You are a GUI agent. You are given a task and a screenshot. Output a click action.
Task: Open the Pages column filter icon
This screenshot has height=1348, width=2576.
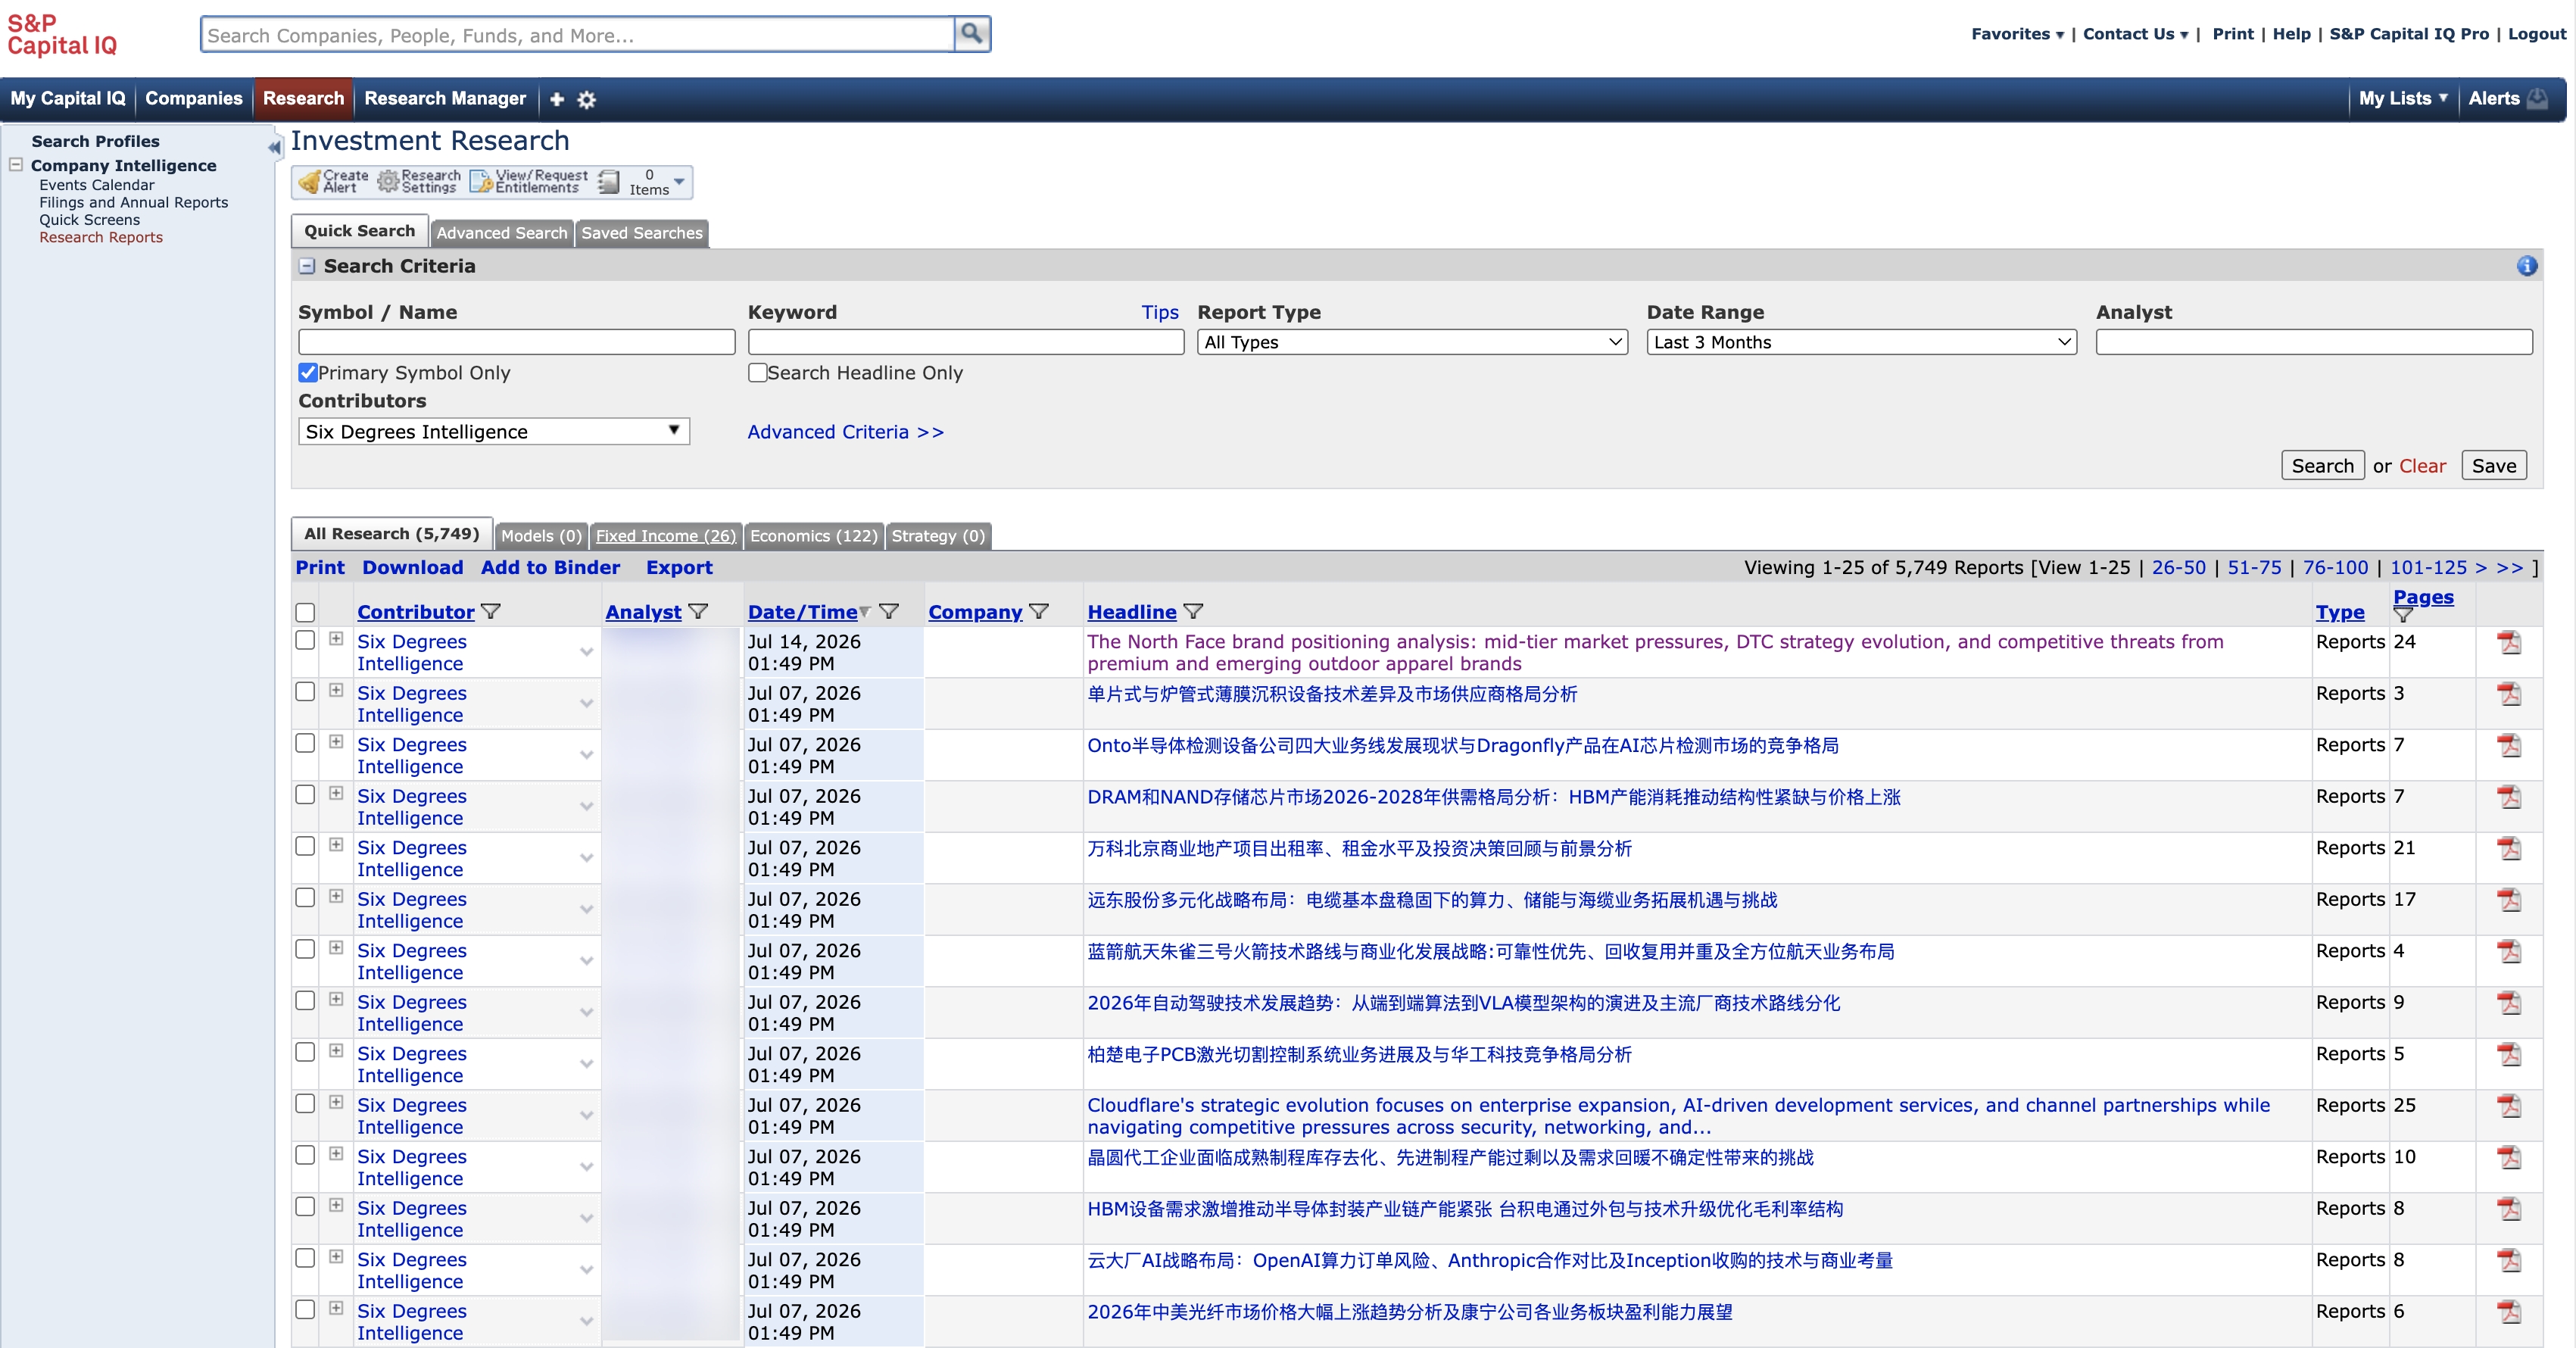coord(2403,615)
